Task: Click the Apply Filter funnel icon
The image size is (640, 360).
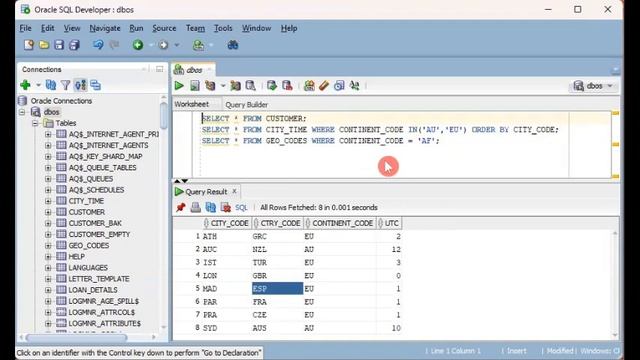Action: tap(65, 85)
